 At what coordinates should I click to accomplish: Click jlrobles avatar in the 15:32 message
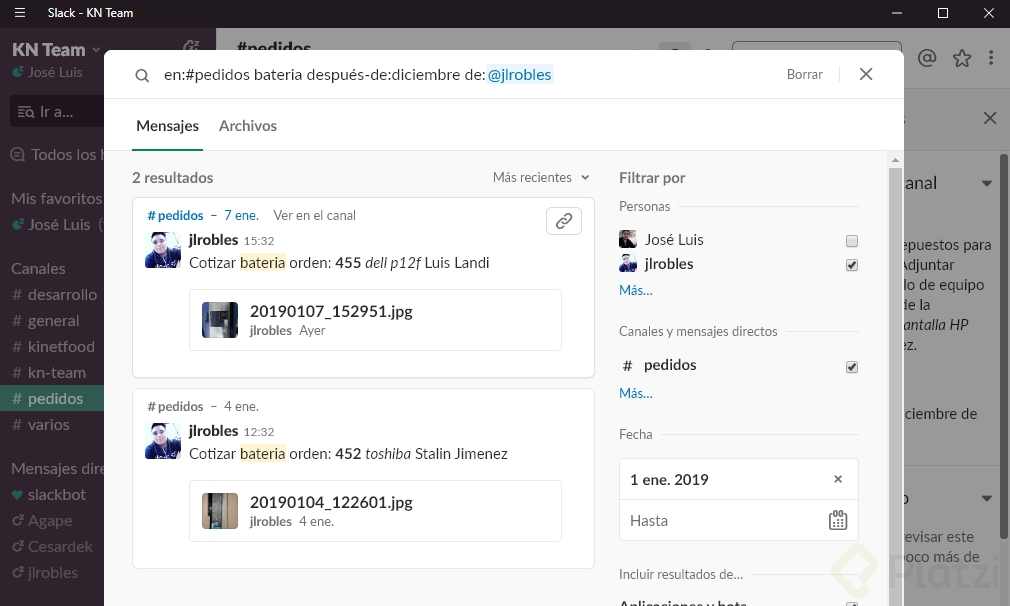click(163, 250)
